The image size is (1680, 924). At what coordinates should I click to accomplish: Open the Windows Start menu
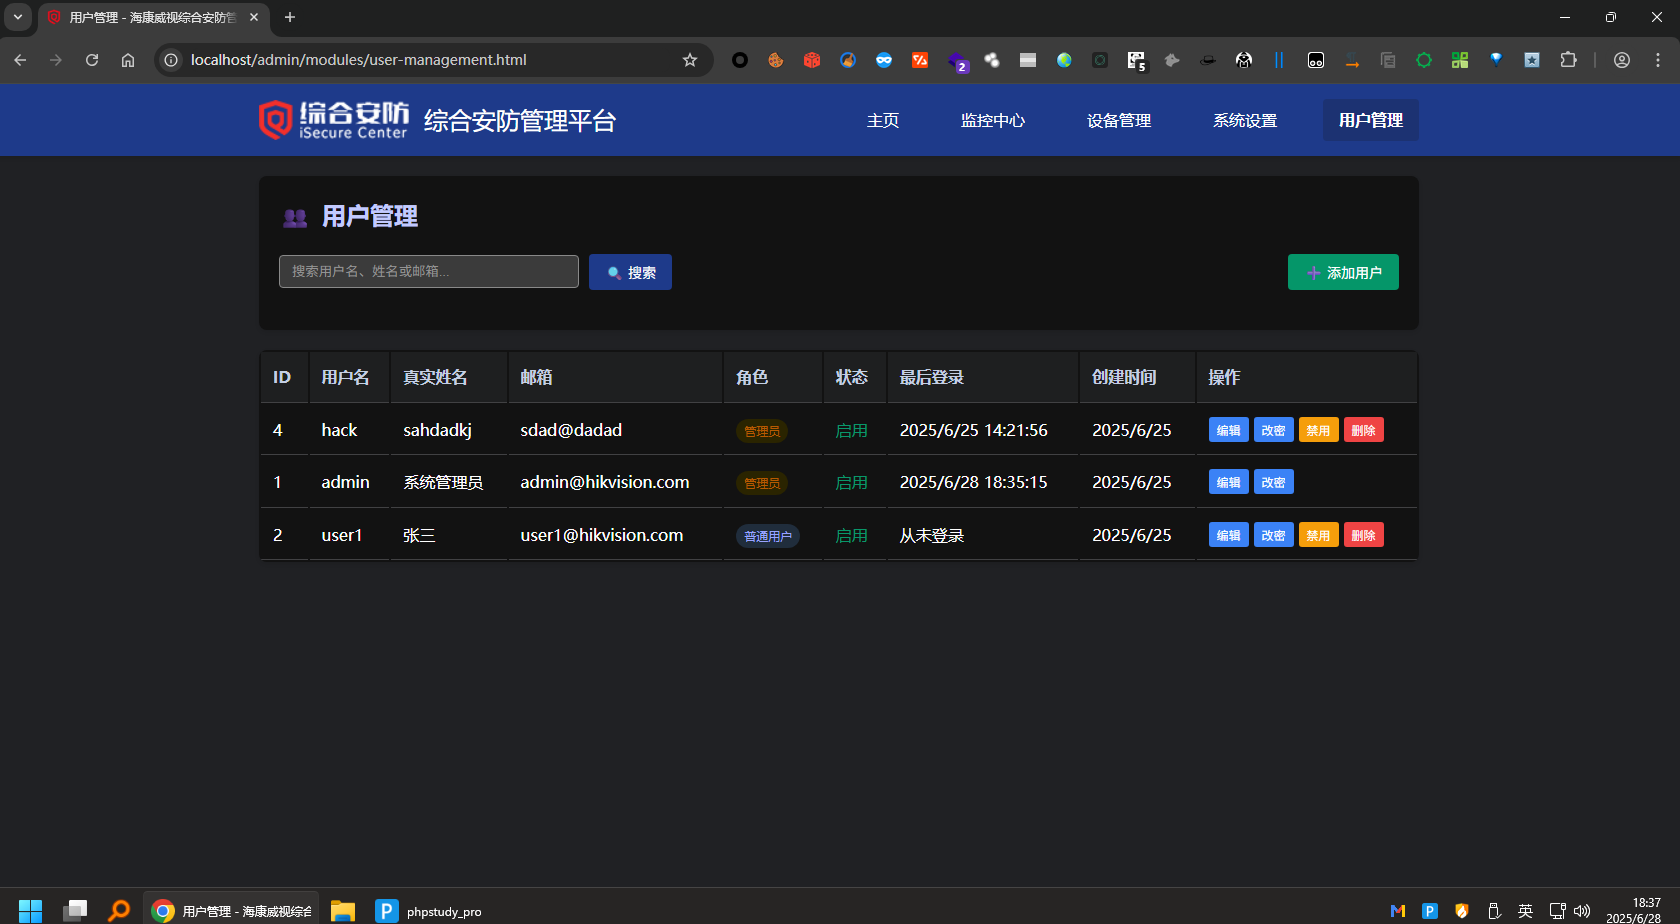[x=30, y=911]
